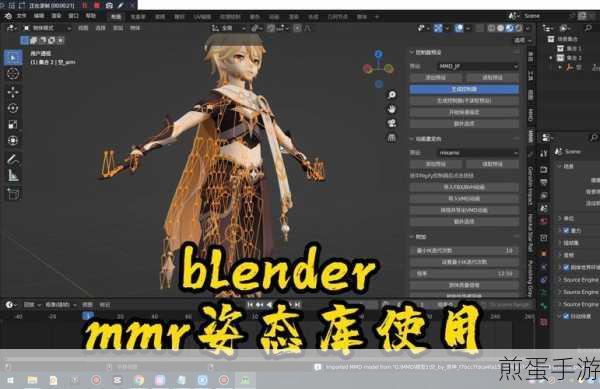
Task: Click the properties panel search icon
Action: (x=594, y=137)
